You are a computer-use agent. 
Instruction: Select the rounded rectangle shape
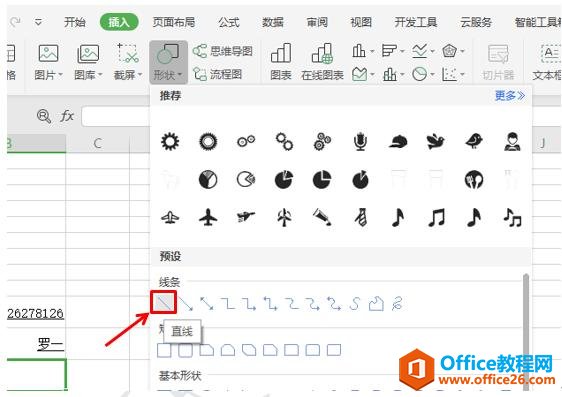[x=185, y=350]
